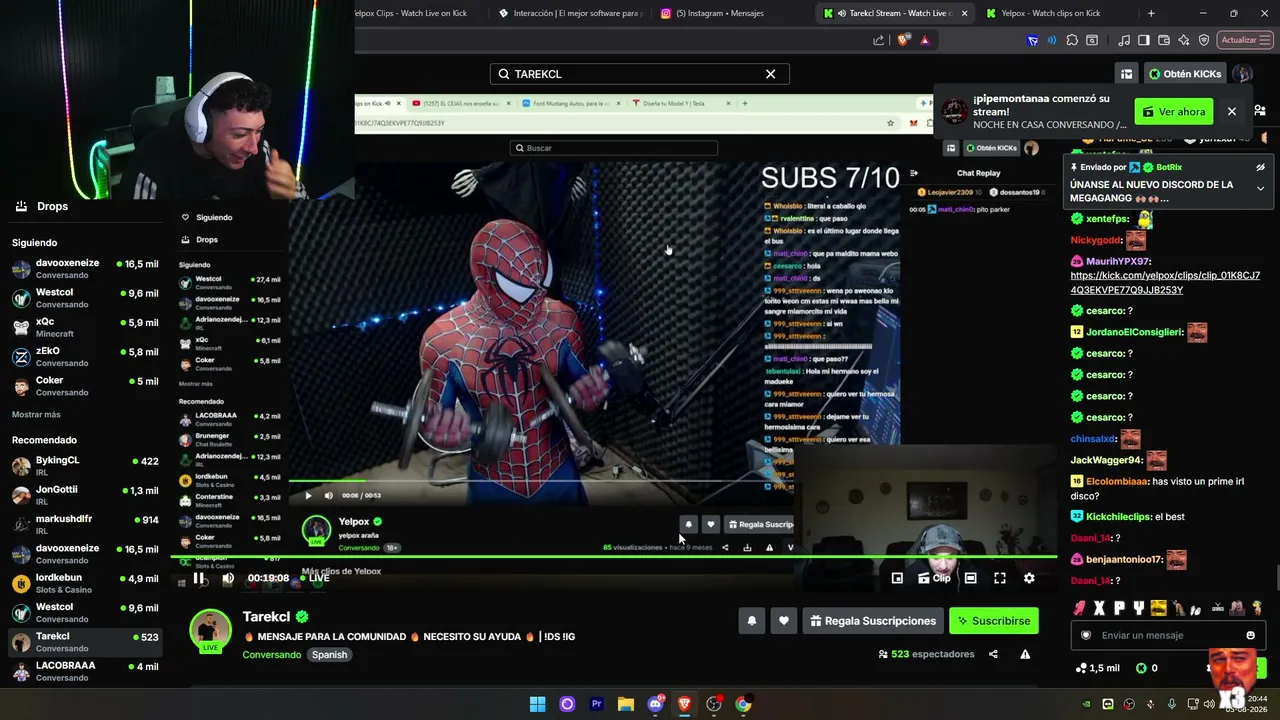Toggle the browser sidebar panel
This screenshot has width=1280, height=720.
[x=1145, y=40]
